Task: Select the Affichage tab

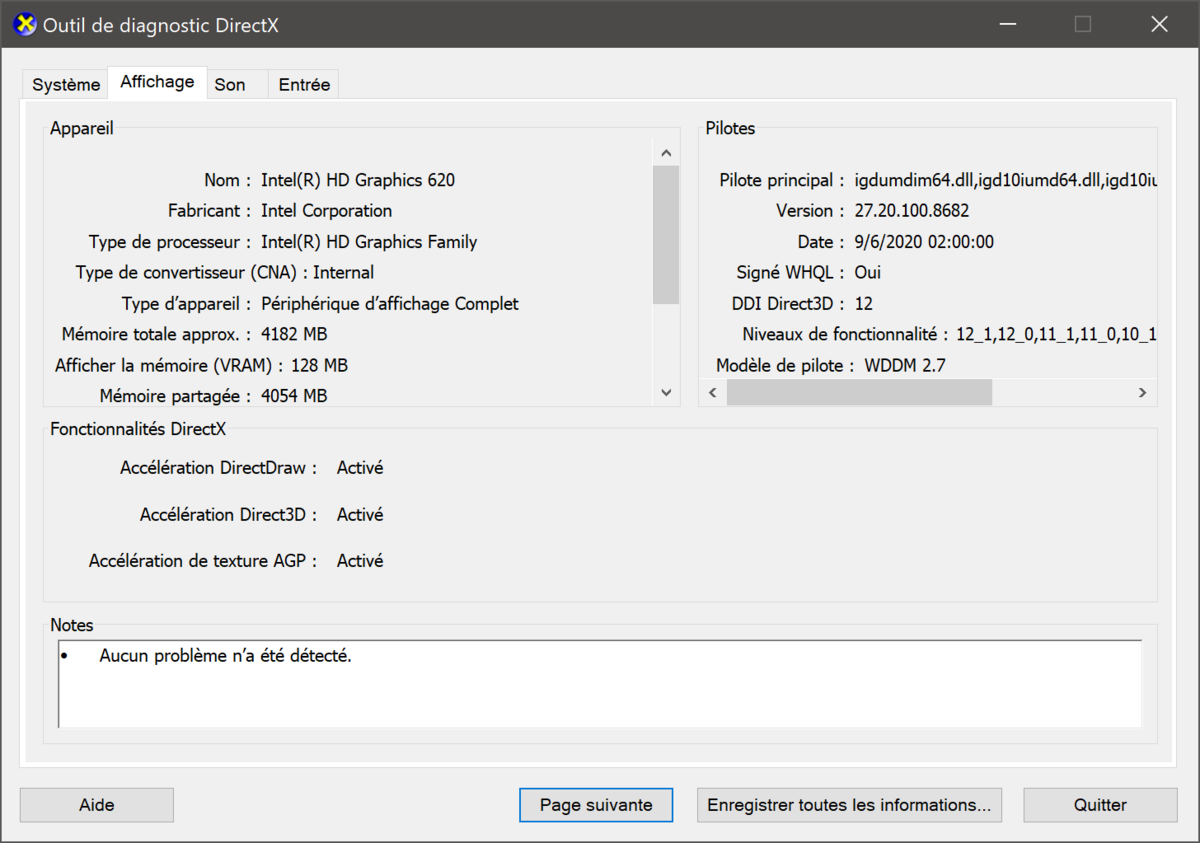Action: 157,82
